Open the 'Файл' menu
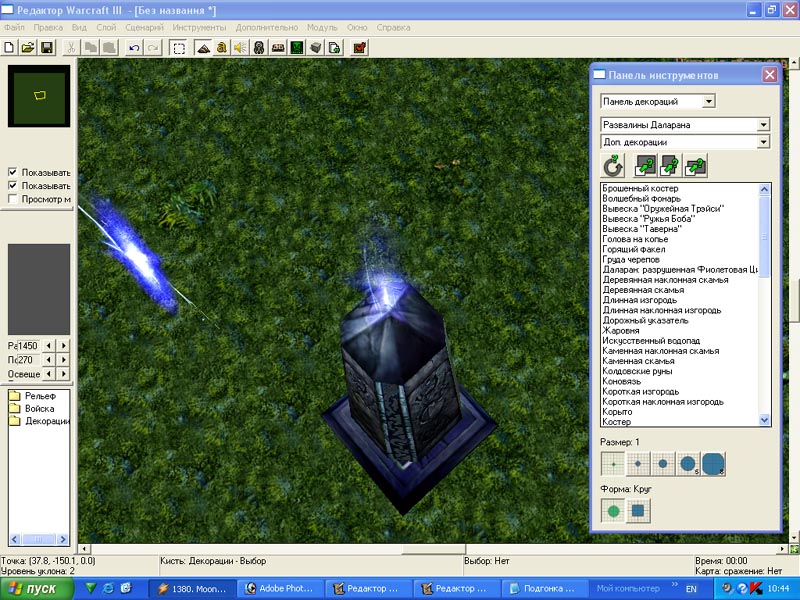This screenshot has height=600, width=800. [x=14, y=28]
